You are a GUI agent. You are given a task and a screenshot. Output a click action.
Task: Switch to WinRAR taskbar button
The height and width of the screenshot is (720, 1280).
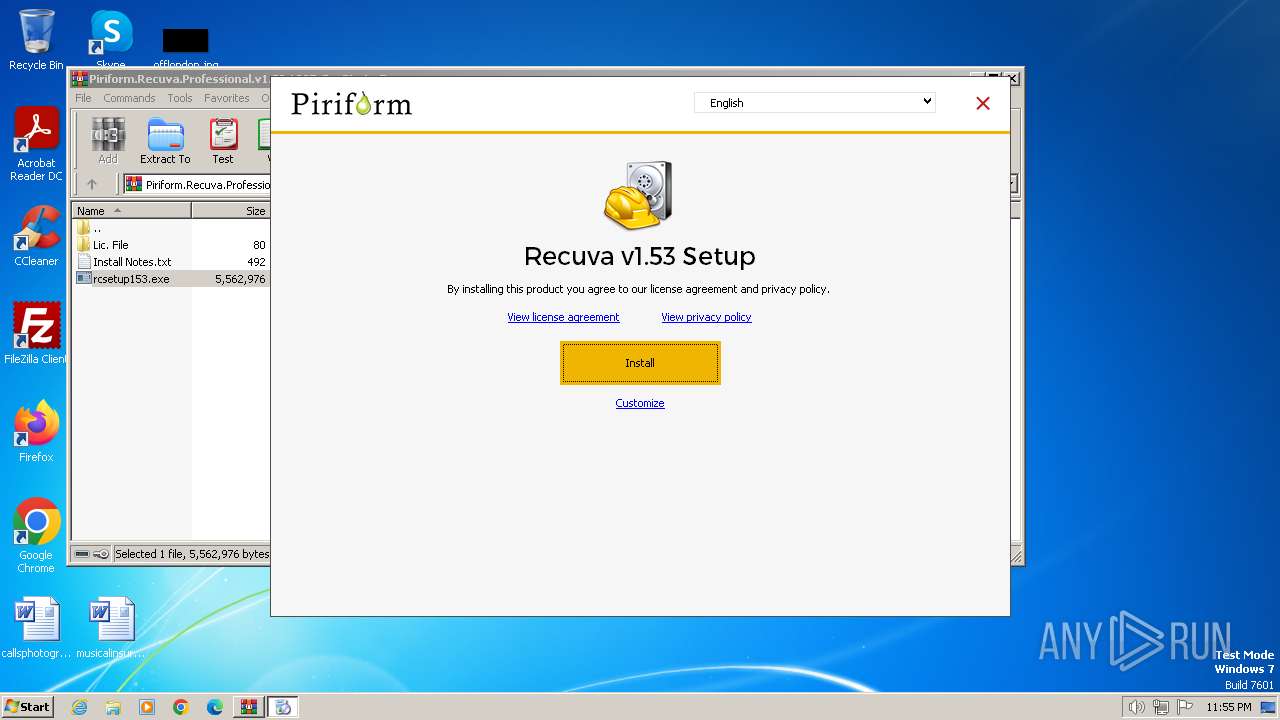tap(248, 707)
